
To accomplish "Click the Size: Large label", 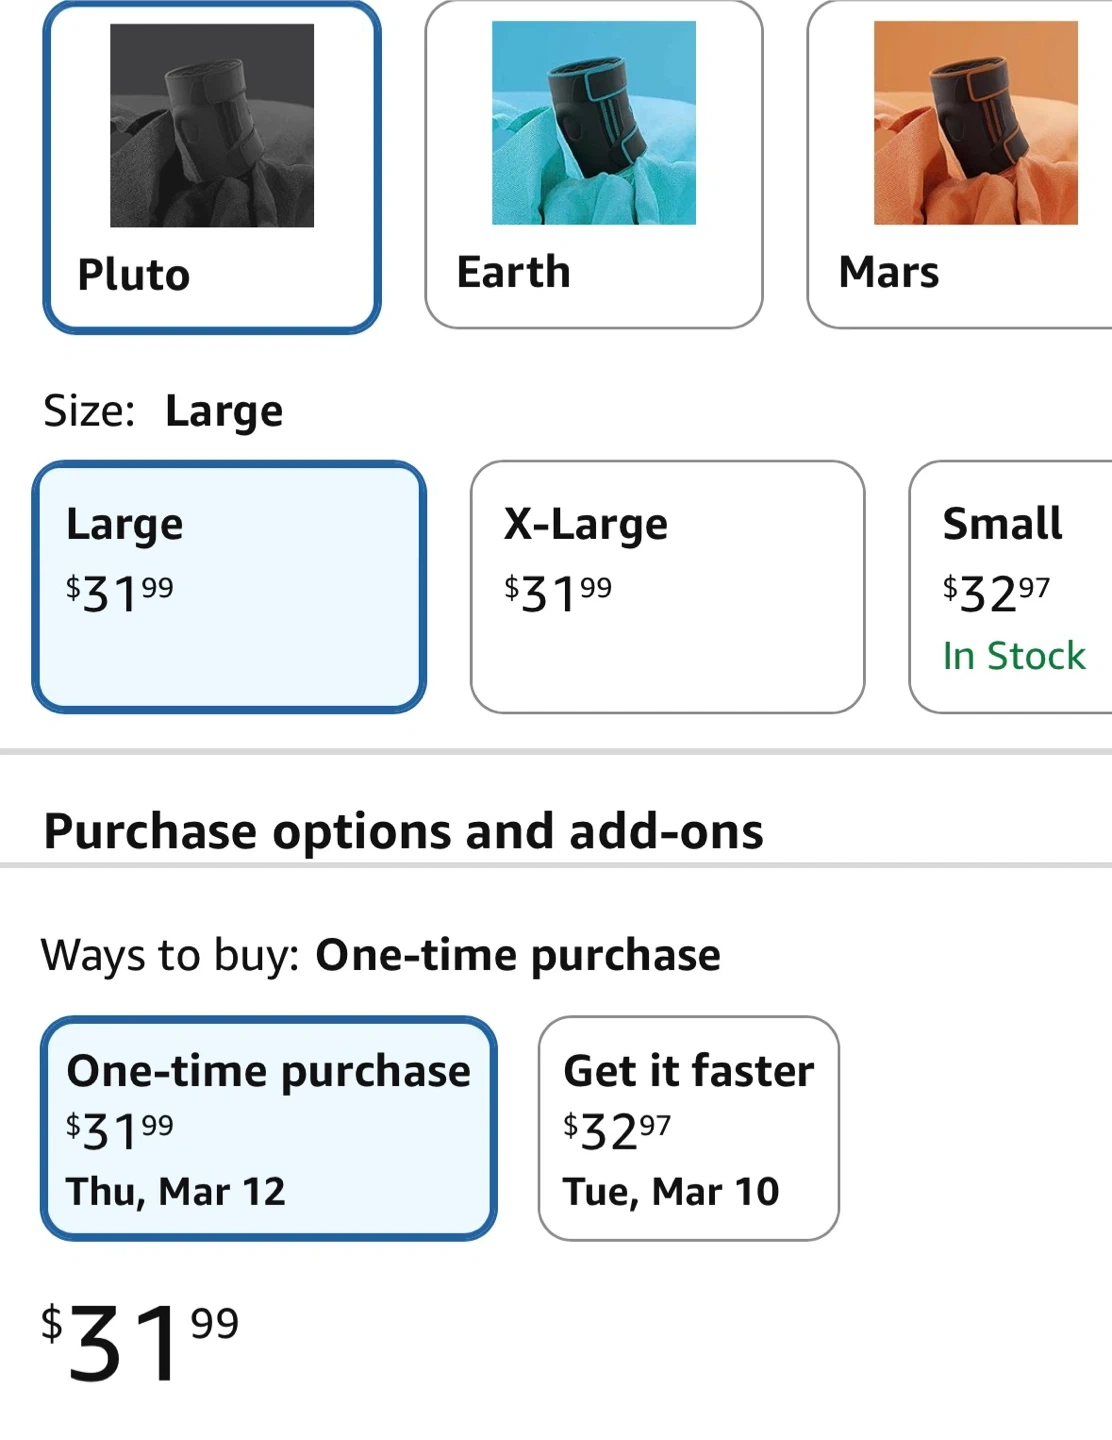I will pyautogui.click(x=163, y=411).
